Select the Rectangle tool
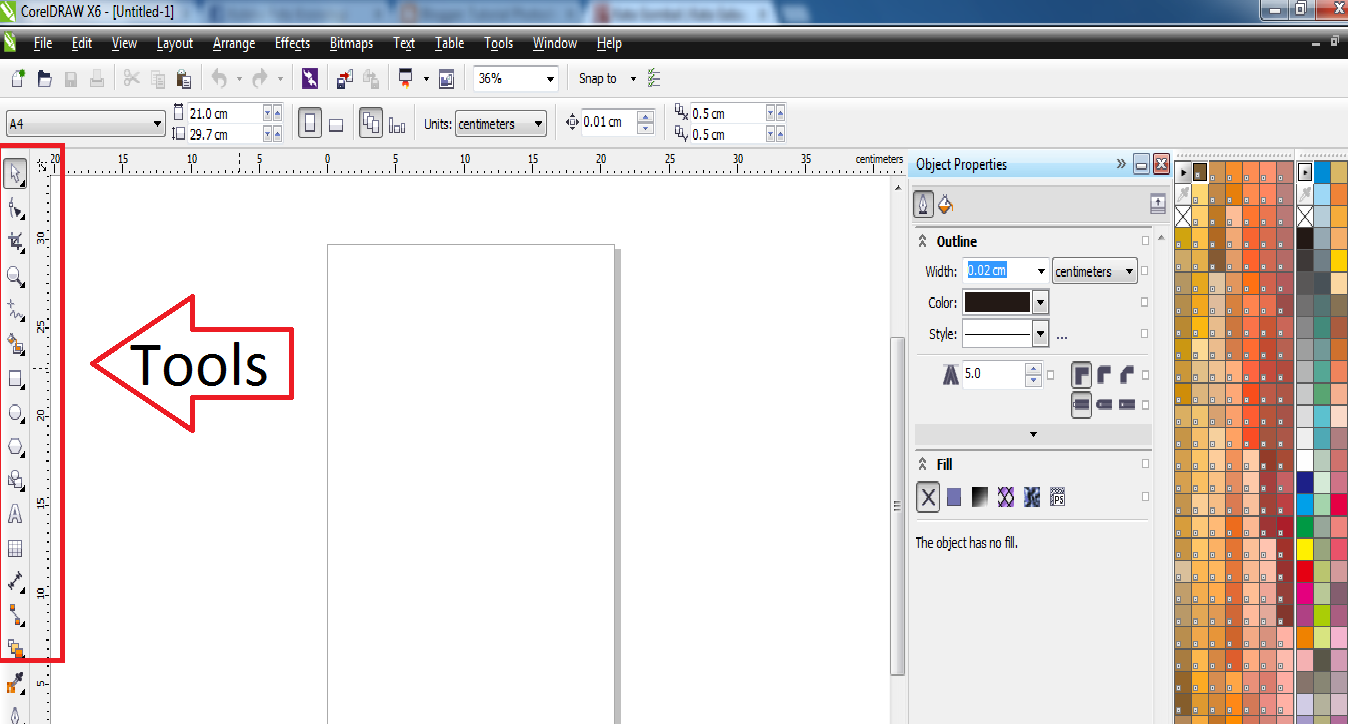Screen dimensions: 1348x724 click(x=15, y=379)
